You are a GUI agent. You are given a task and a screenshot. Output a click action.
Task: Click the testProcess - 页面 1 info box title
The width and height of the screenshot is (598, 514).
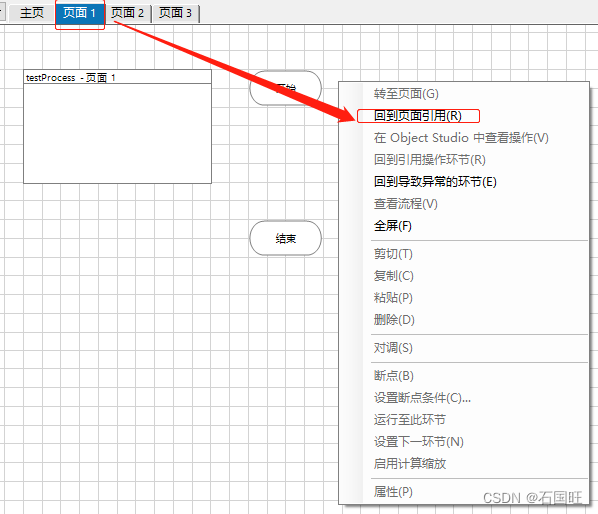(x=117, y=77)
